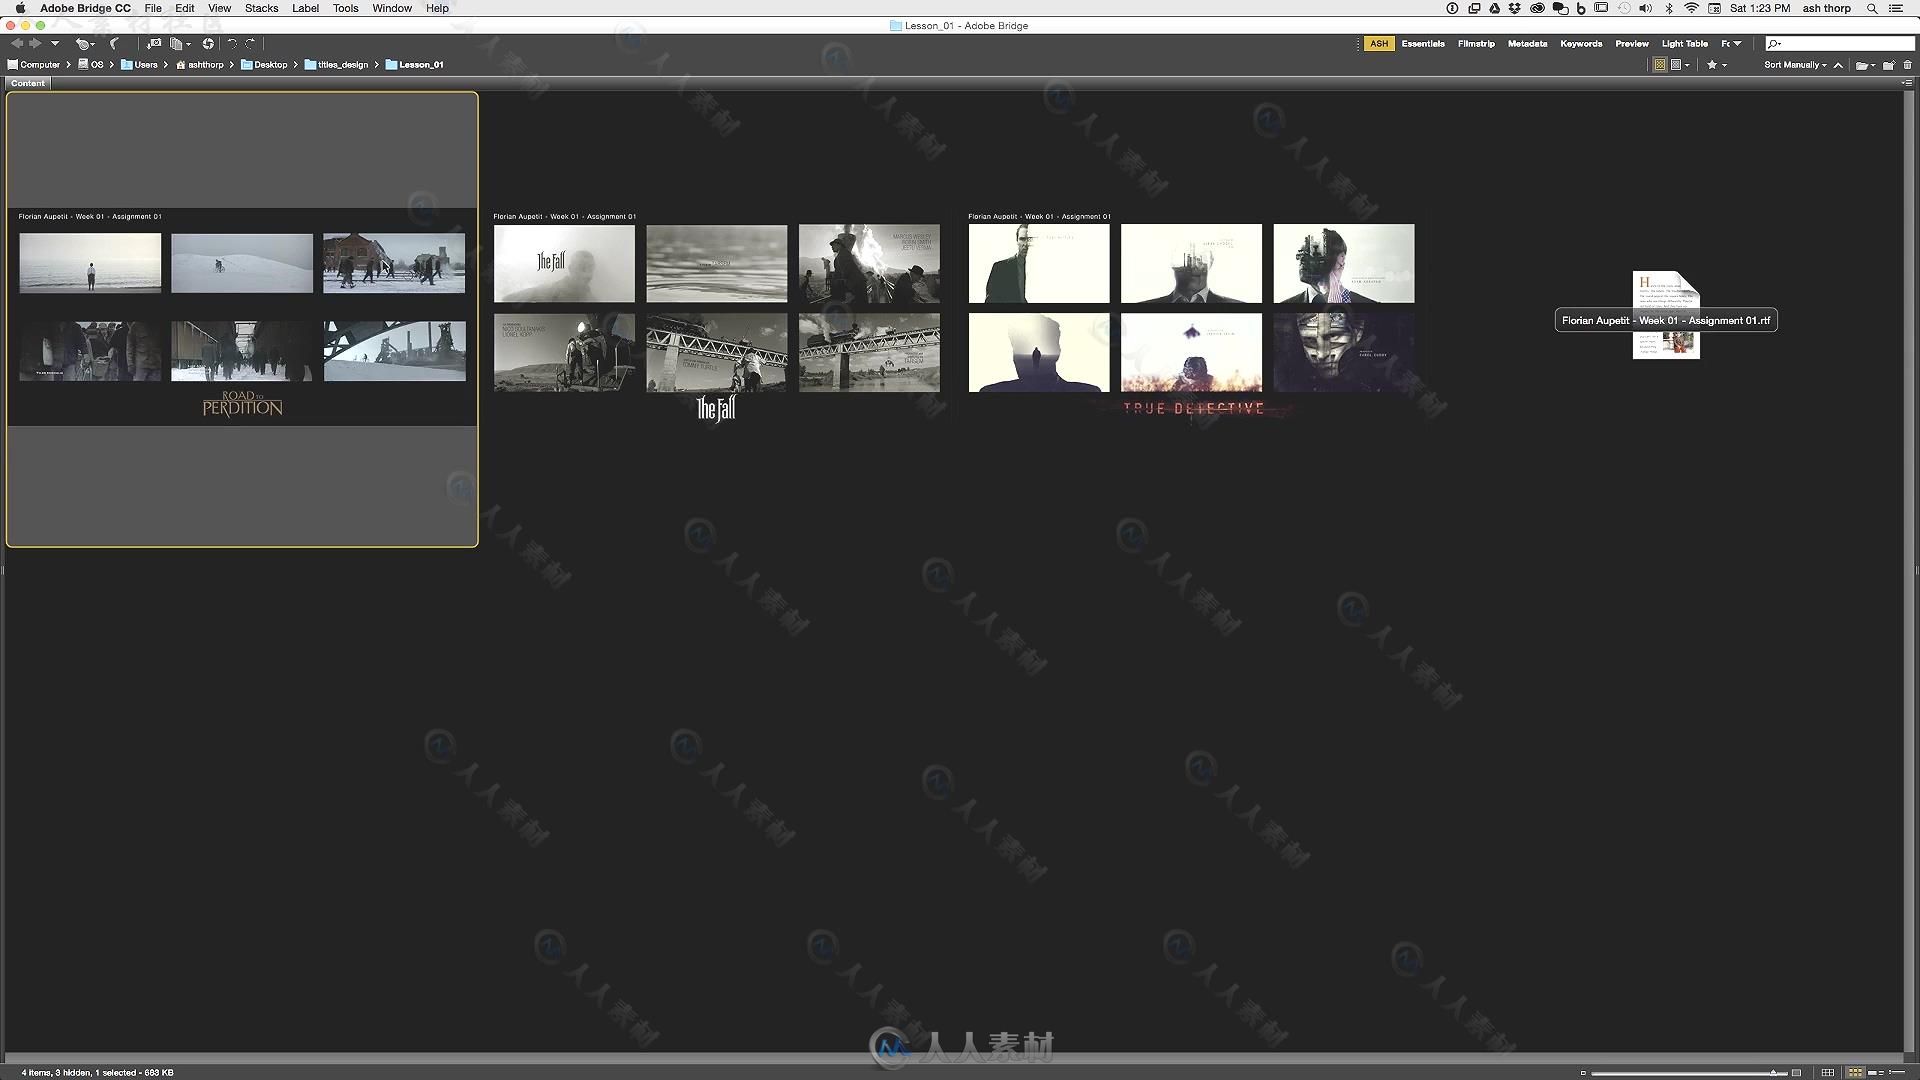Screen dimensions: 1920x1080
Task: Navigate to ashthorp home in the path bar
Action: [x=199, y=65]
